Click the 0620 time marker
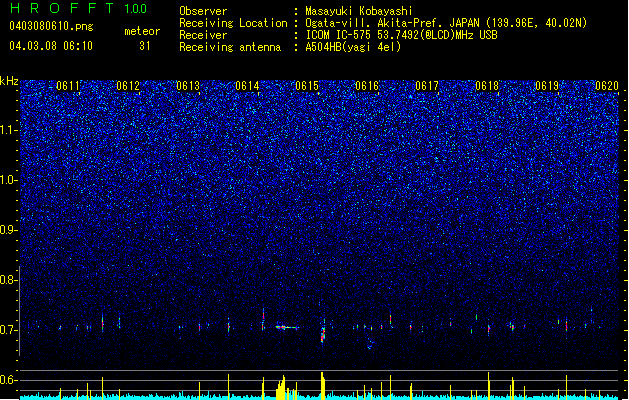629x400 pixels. click(607, 86)
